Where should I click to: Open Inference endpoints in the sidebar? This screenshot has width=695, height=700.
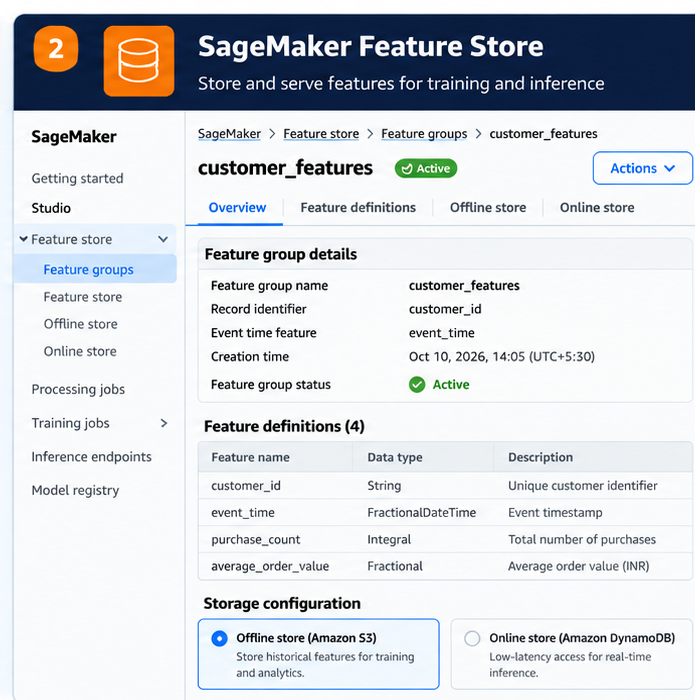pos(92,457)
